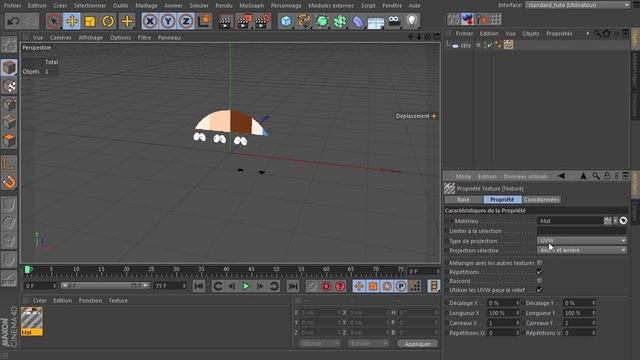The image size is (640, 360).
Task: Click frame 40 on the timeline ruler
Action: (x=226, y=270)
